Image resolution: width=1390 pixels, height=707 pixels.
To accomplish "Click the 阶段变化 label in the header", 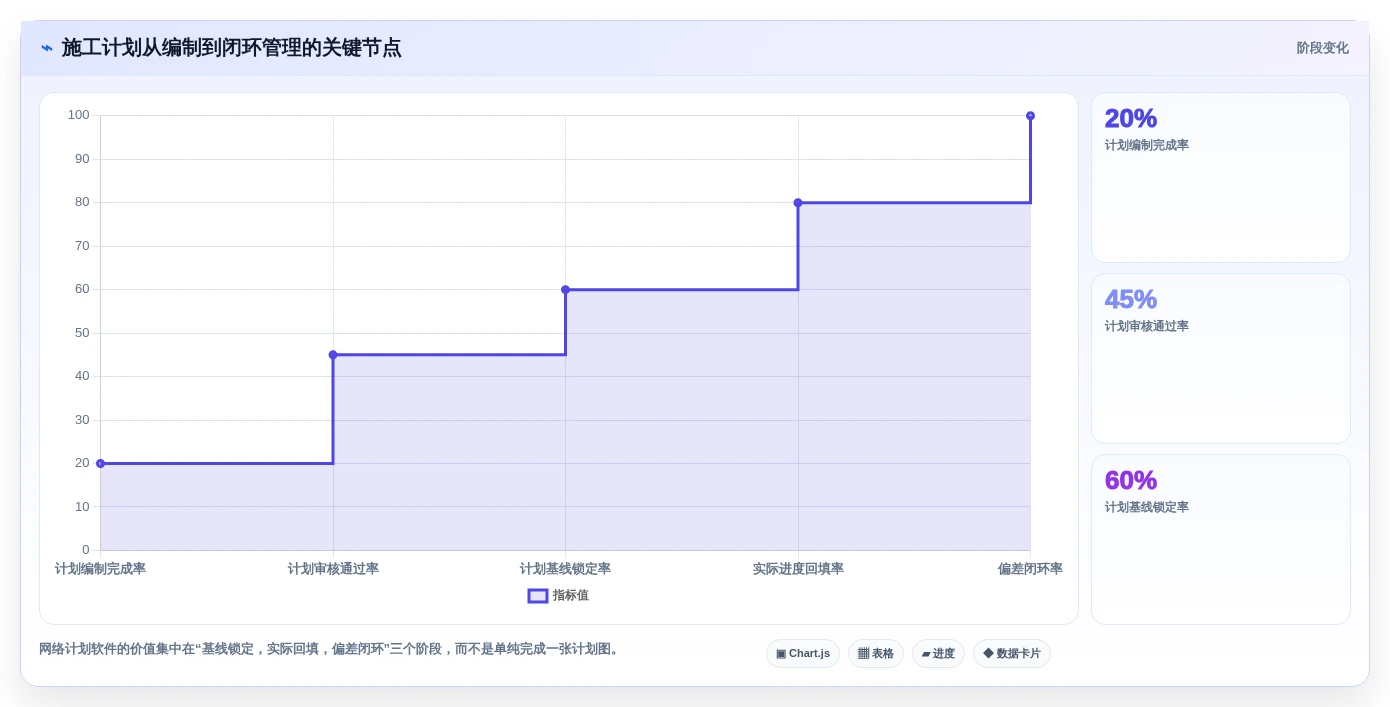I will click(1322, 48).
